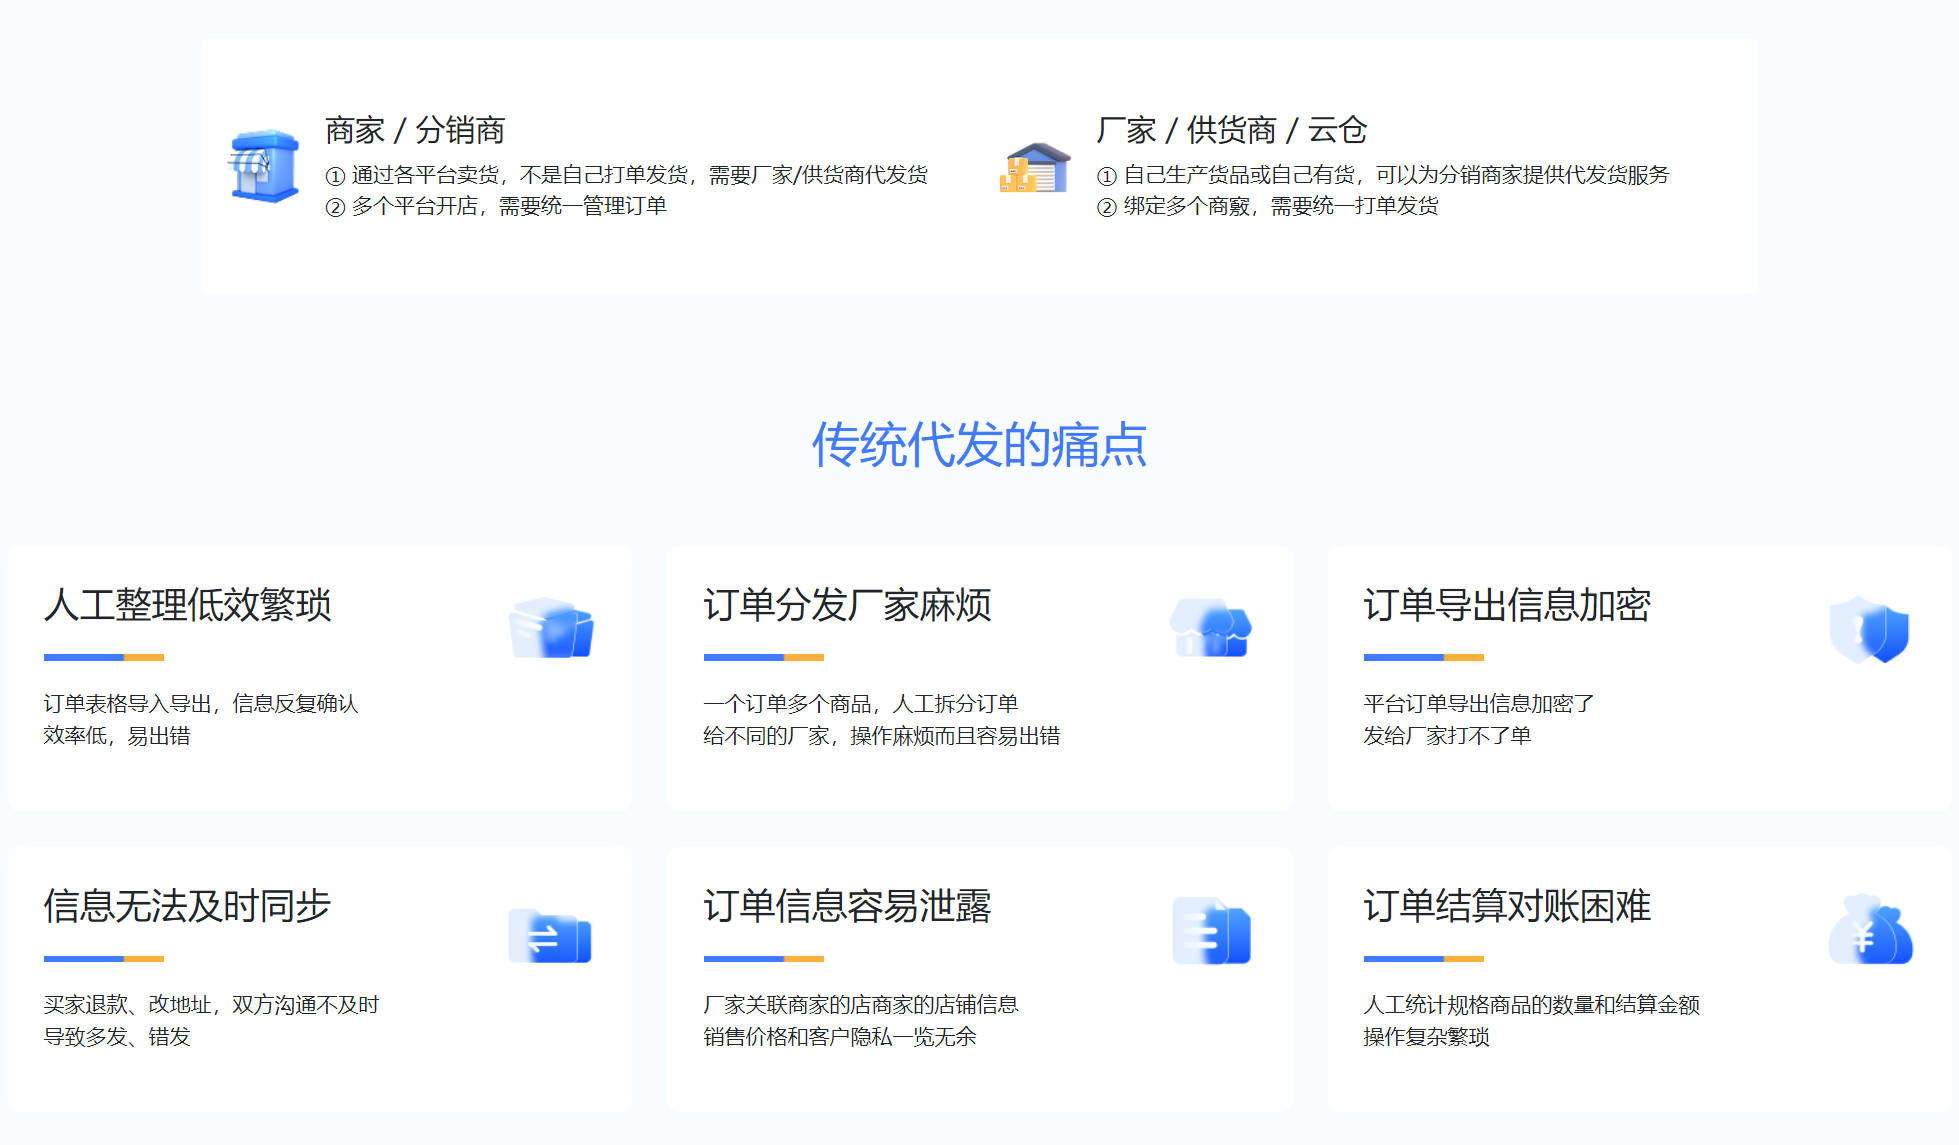This screenshot has height=1145, width=1959.
Task: Select the 订单结算对账困难 card title
Action: (1507, 906)
